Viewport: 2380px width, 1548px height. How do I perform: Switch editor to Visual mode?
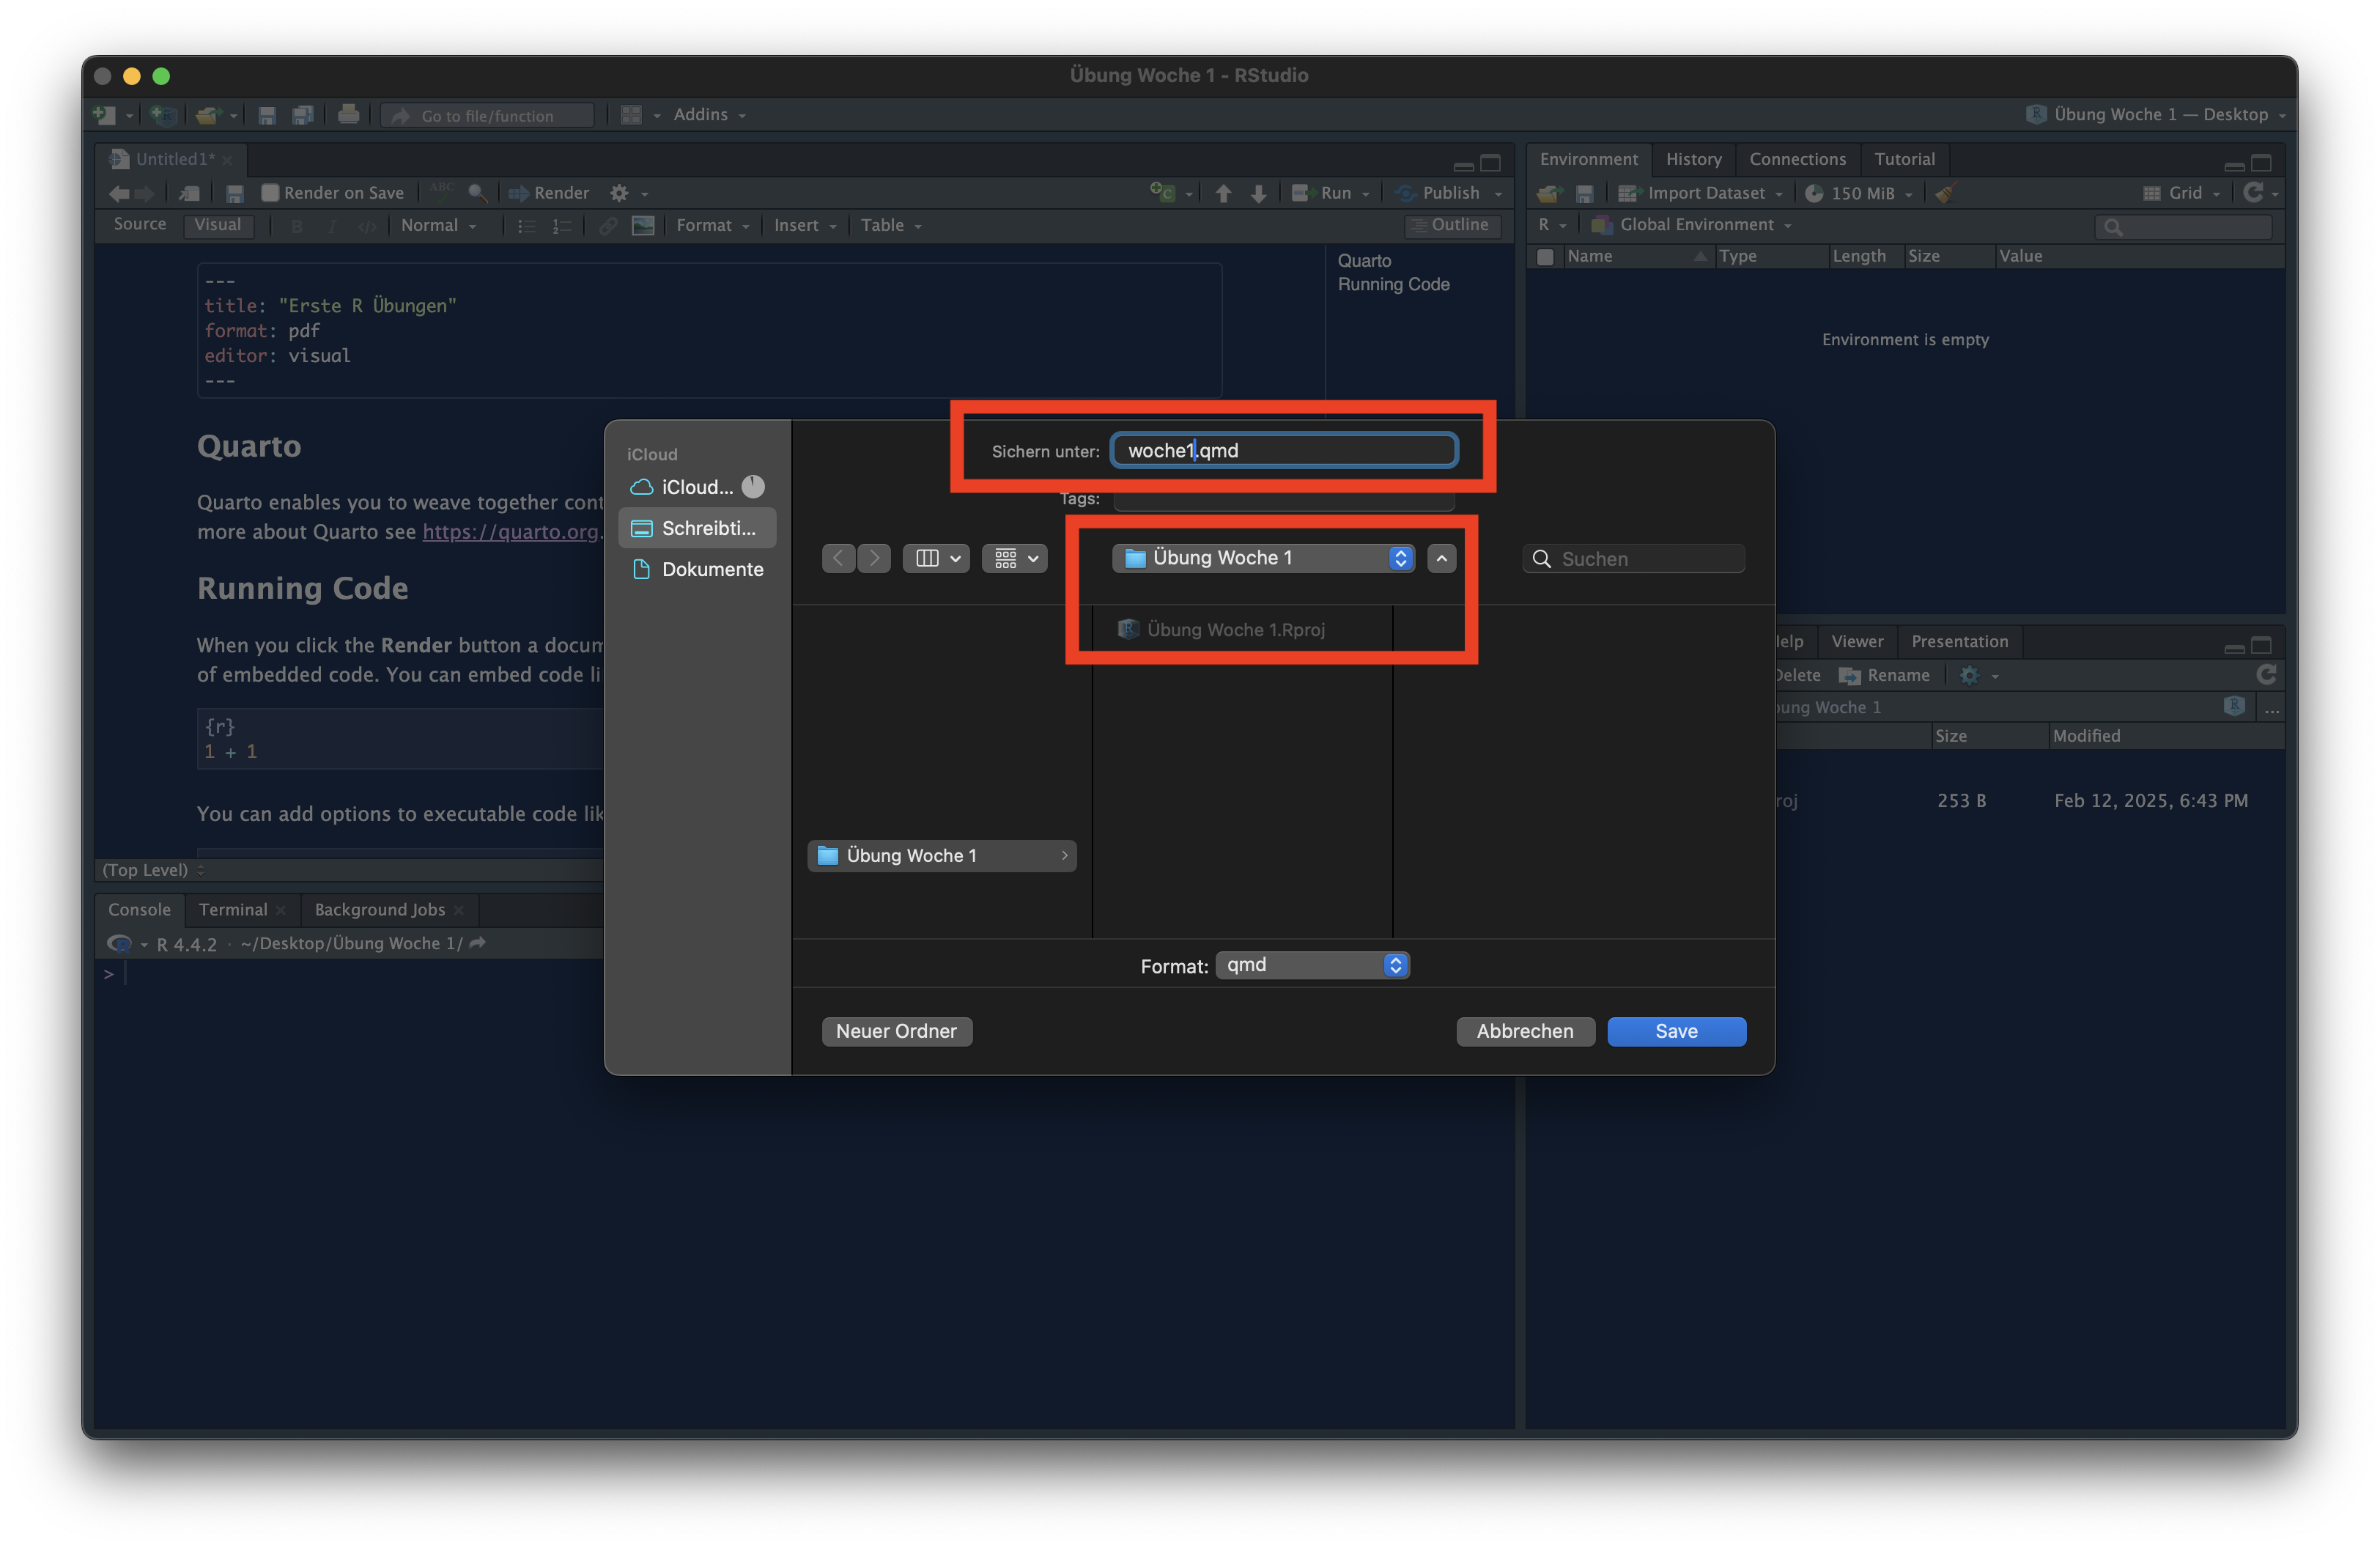(x=218, y=225)
